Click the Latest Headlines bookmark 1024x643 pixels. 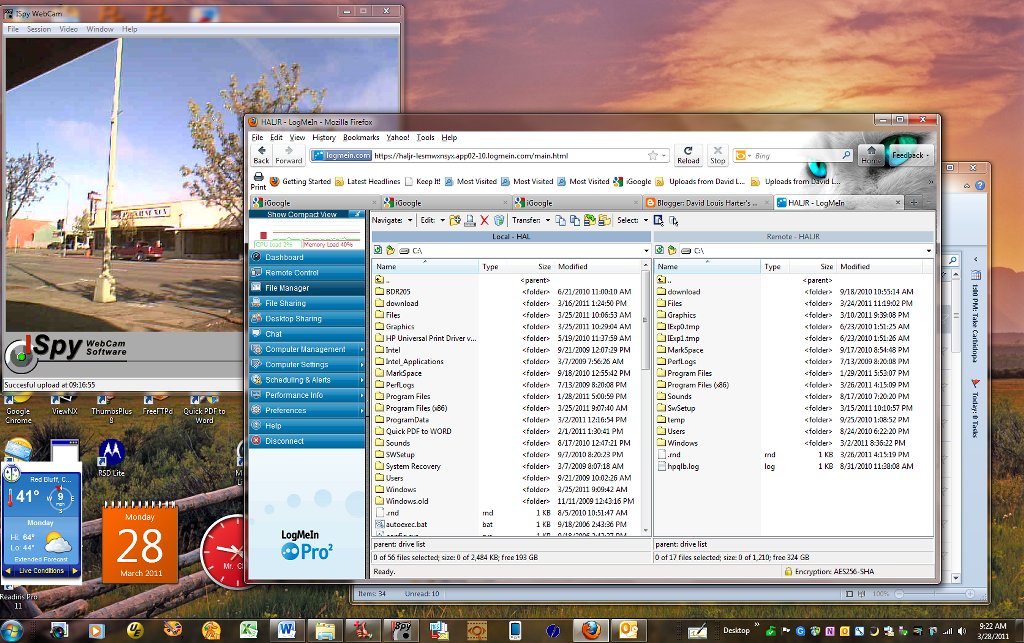point(368,181)
